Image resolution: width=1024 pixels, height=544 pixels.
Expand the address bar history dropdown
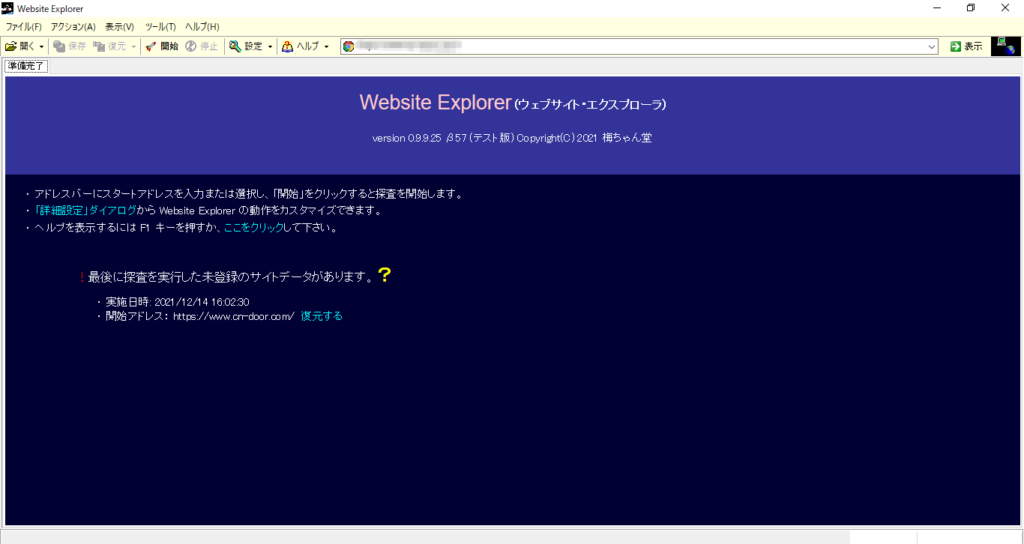click(x=932, y=47)
